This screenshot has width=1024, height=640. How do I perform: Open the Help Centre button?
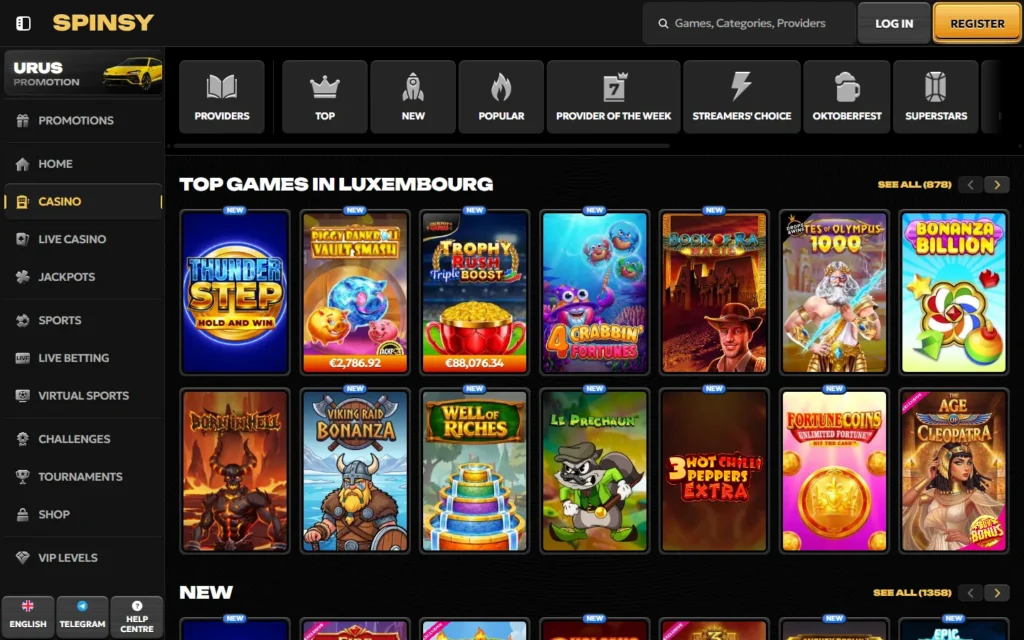pyautogui.click(x=136, y=615)
